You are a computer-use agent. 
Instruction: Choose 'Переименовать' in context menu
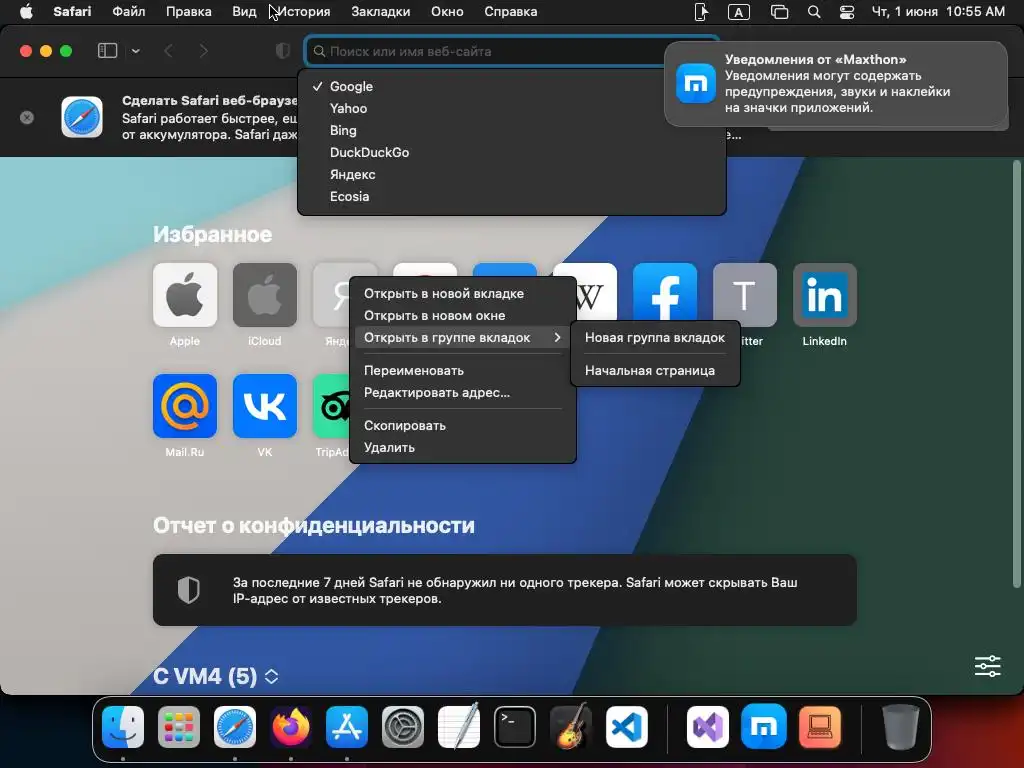[x=463, y=370]
